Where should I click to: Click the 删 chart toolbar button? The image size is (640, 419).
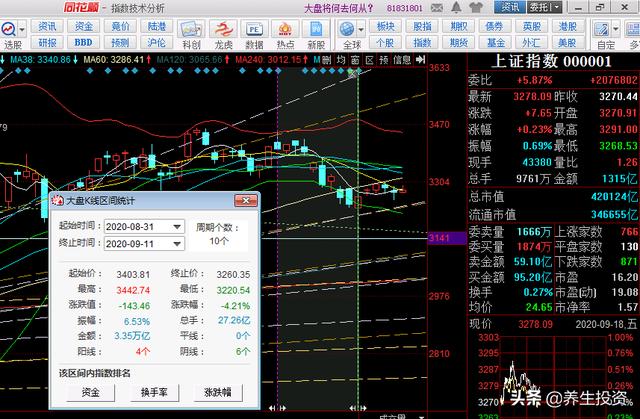[327, 60]
